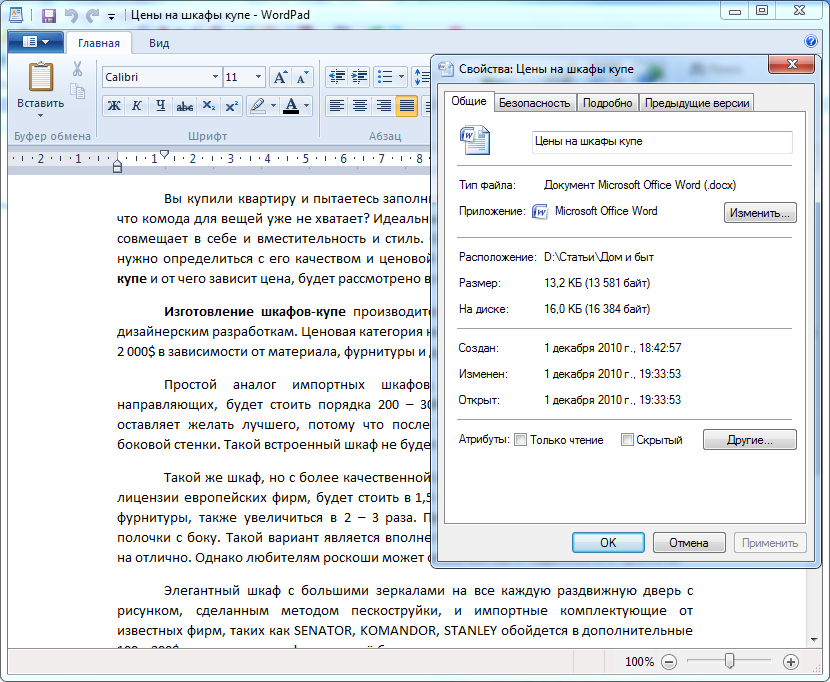
Task: Open the font color dropdown arrow
Action: pyautogui.click(x=307, y=106)
